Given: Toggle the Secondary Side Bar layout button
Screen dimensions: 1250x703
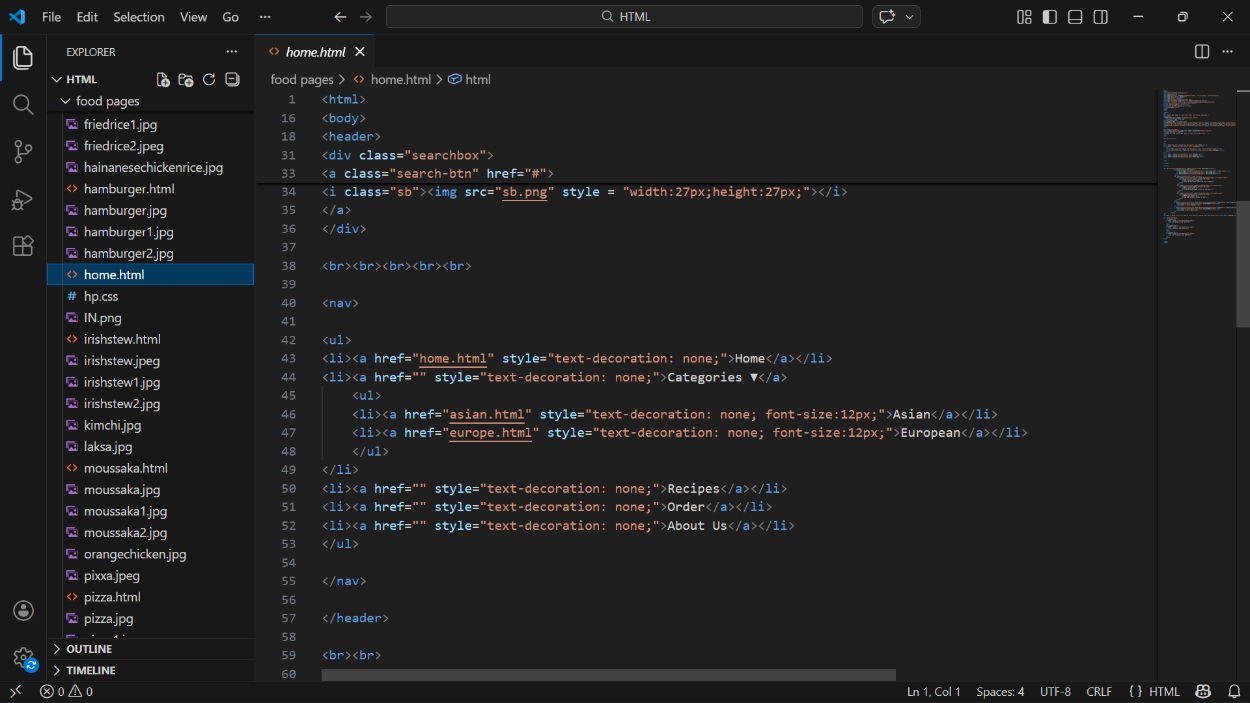Looking at the screenshot, I should tap(1101, 17).
